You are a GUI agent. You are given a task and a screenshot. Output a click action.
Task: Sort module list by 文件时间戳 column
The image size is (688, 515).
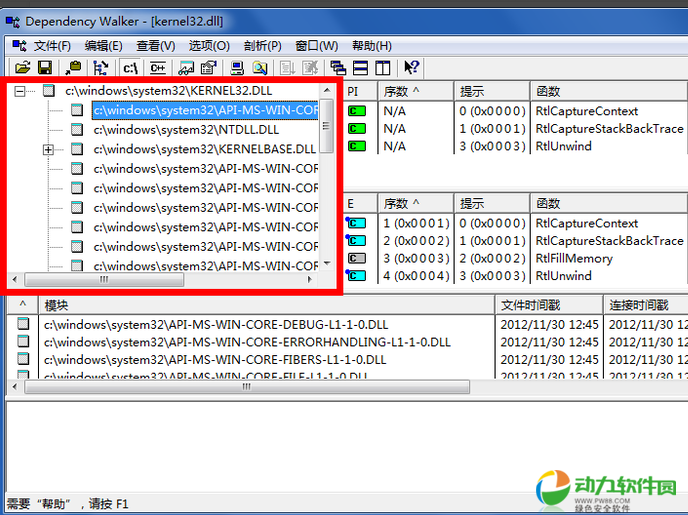(x=548, y=304)
